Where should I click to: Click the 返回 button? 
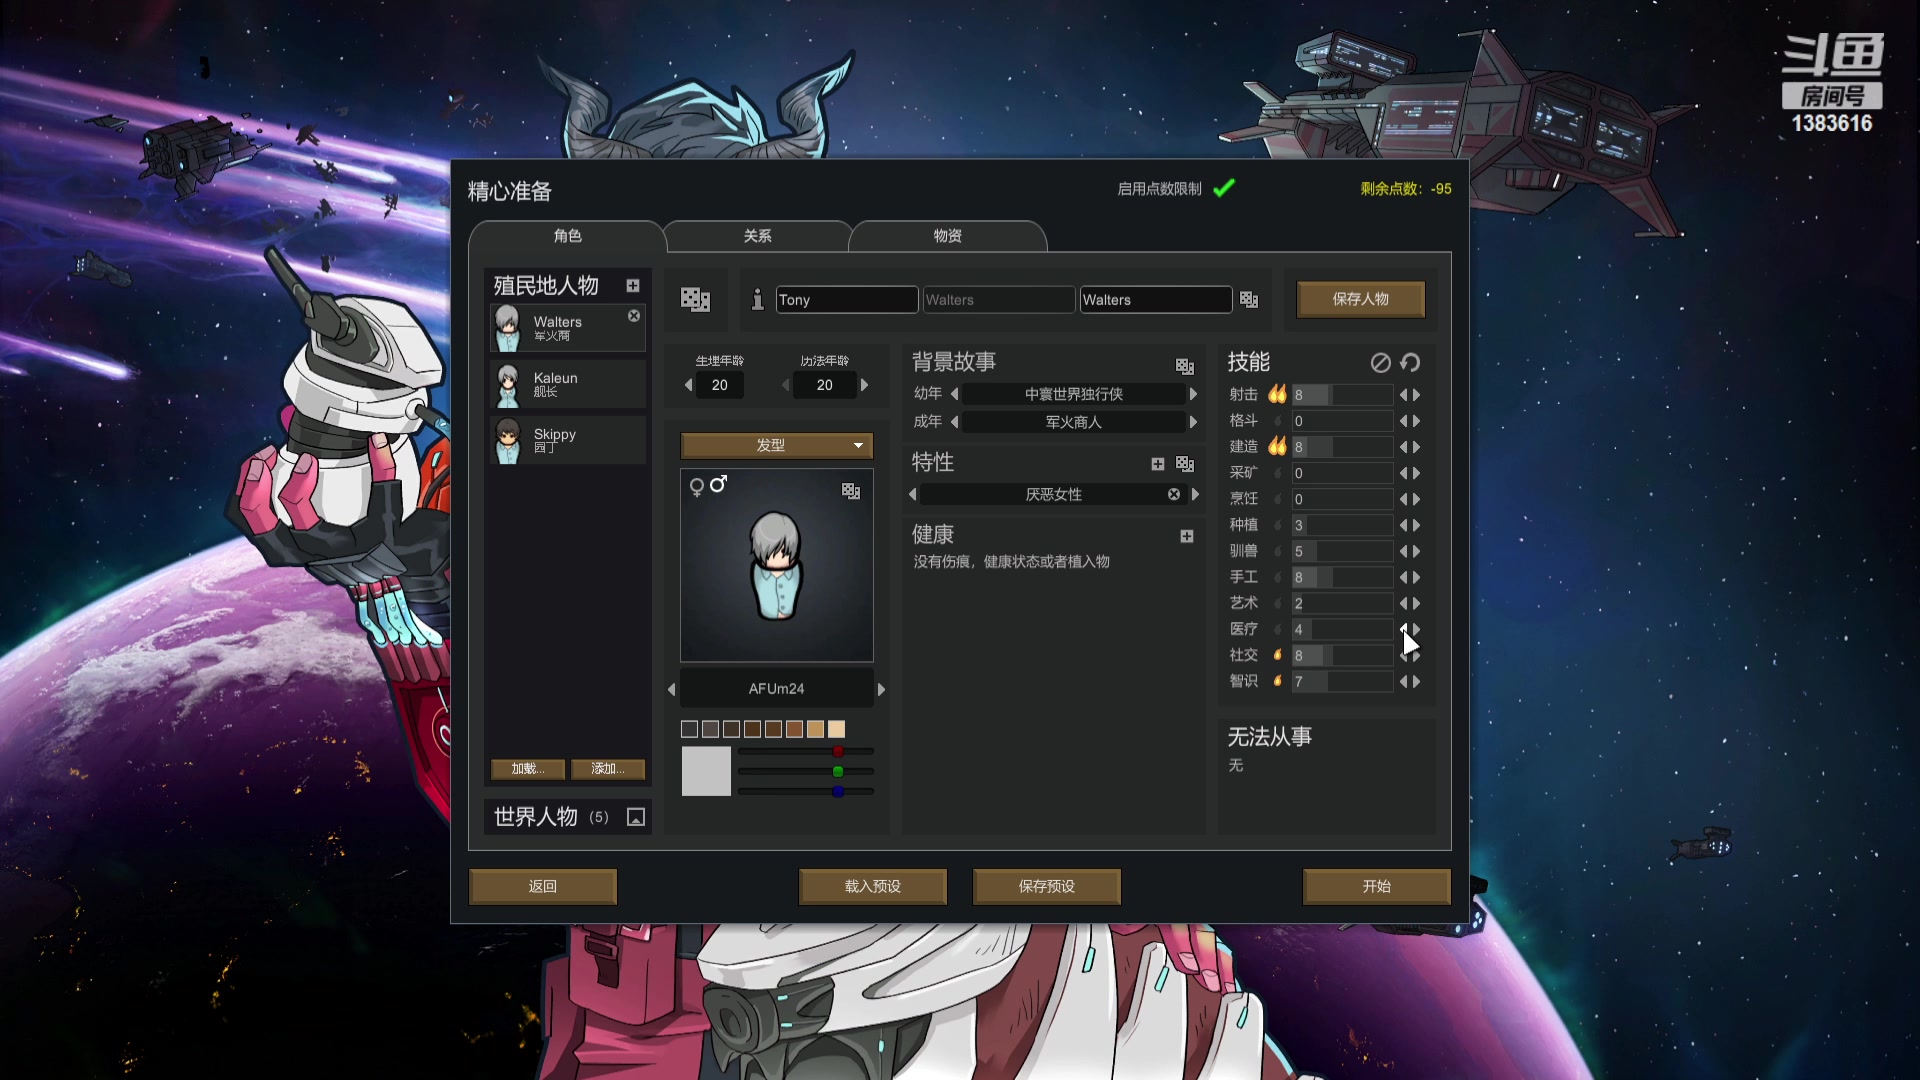543,886
